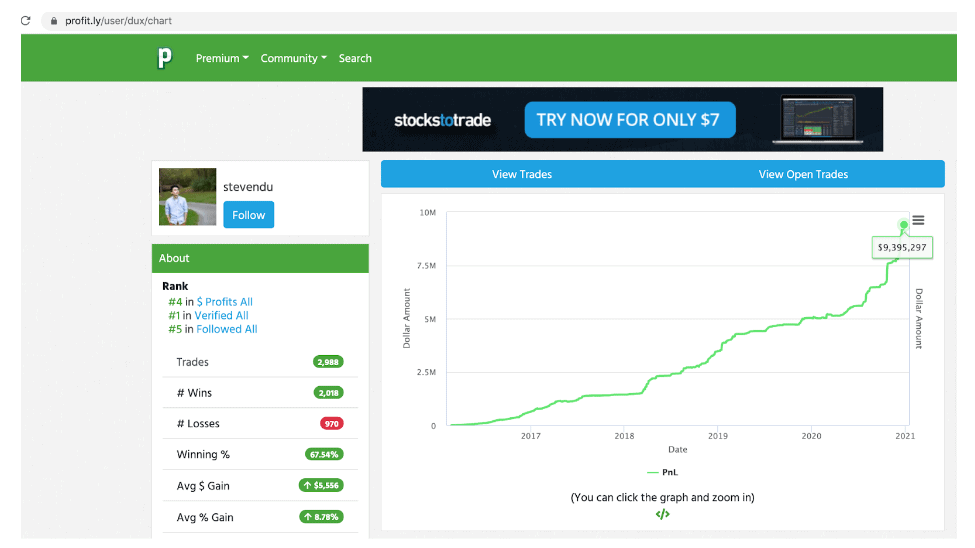Viewport: 975px width, 548px height.
Task: Click the green embed code icon
Action: pos(662,514)
